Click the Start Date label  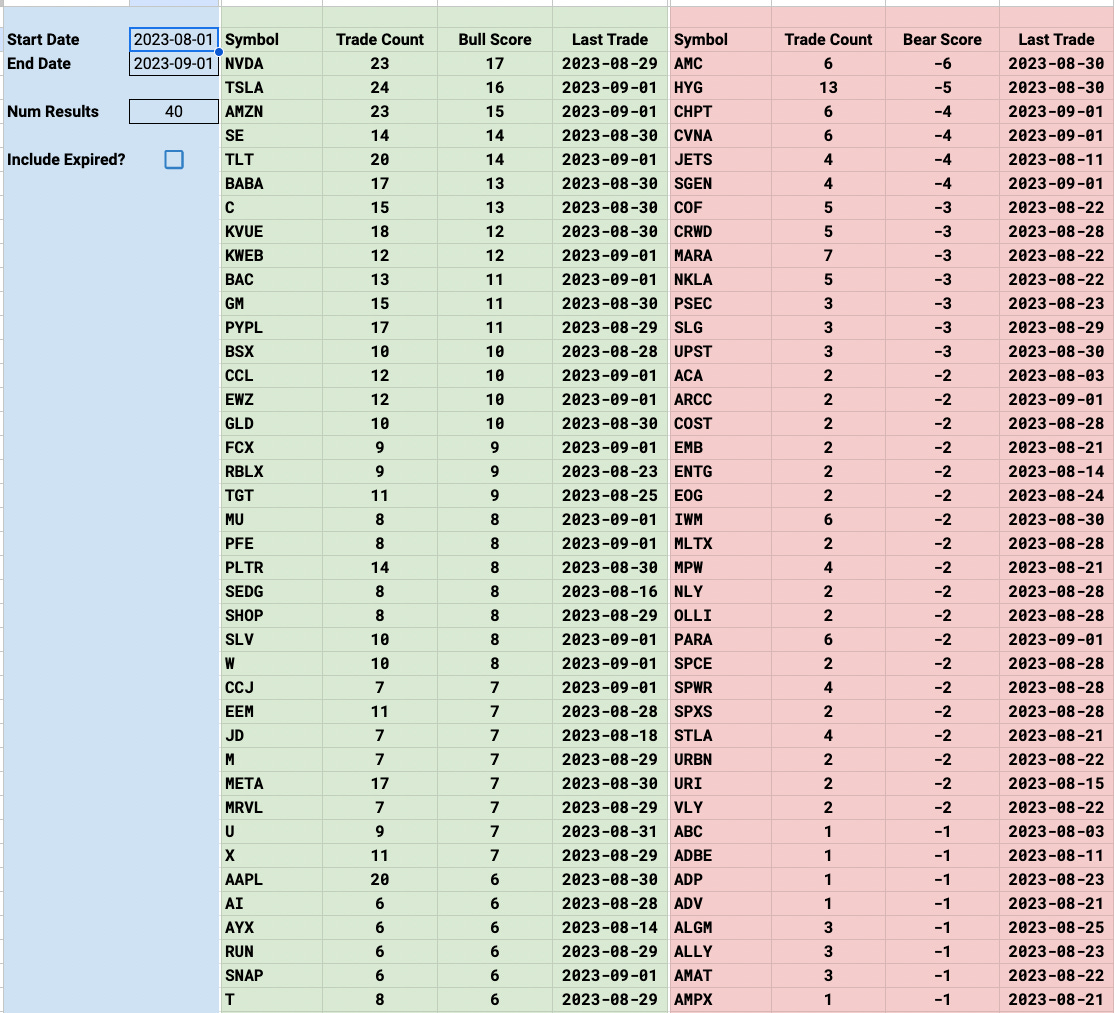coord(43,40)
